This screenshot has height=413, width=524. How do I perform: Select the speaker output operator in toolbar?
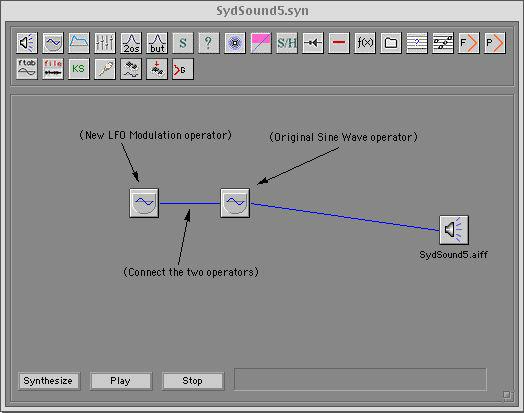point(27,43)
